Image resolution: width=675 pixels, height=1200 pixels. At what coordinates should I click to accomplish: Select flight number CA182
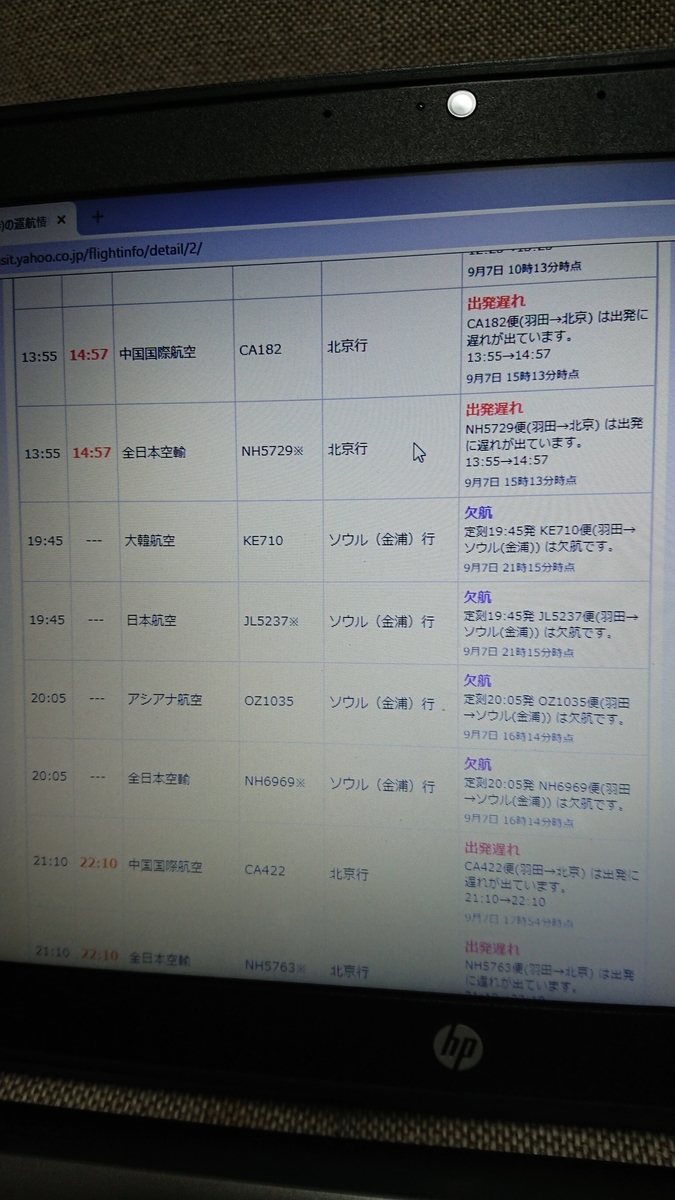(260, 350)
